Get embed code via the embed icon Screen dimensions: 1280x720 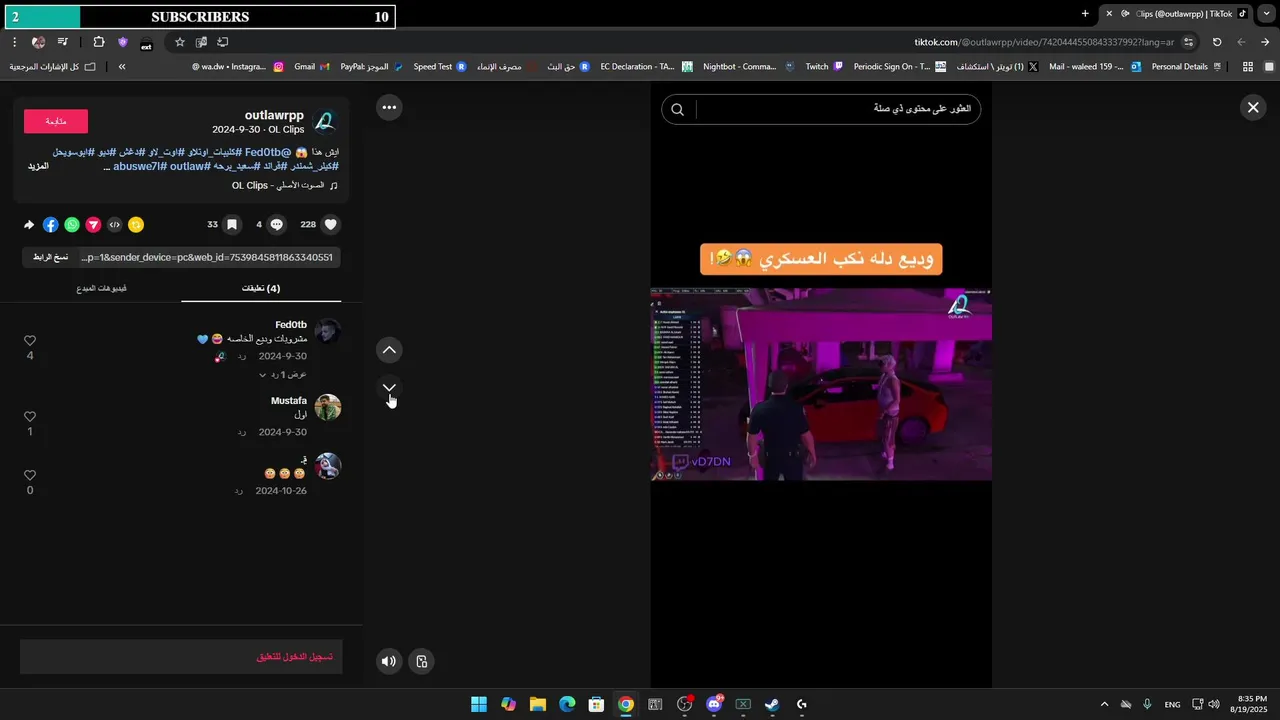114,225
